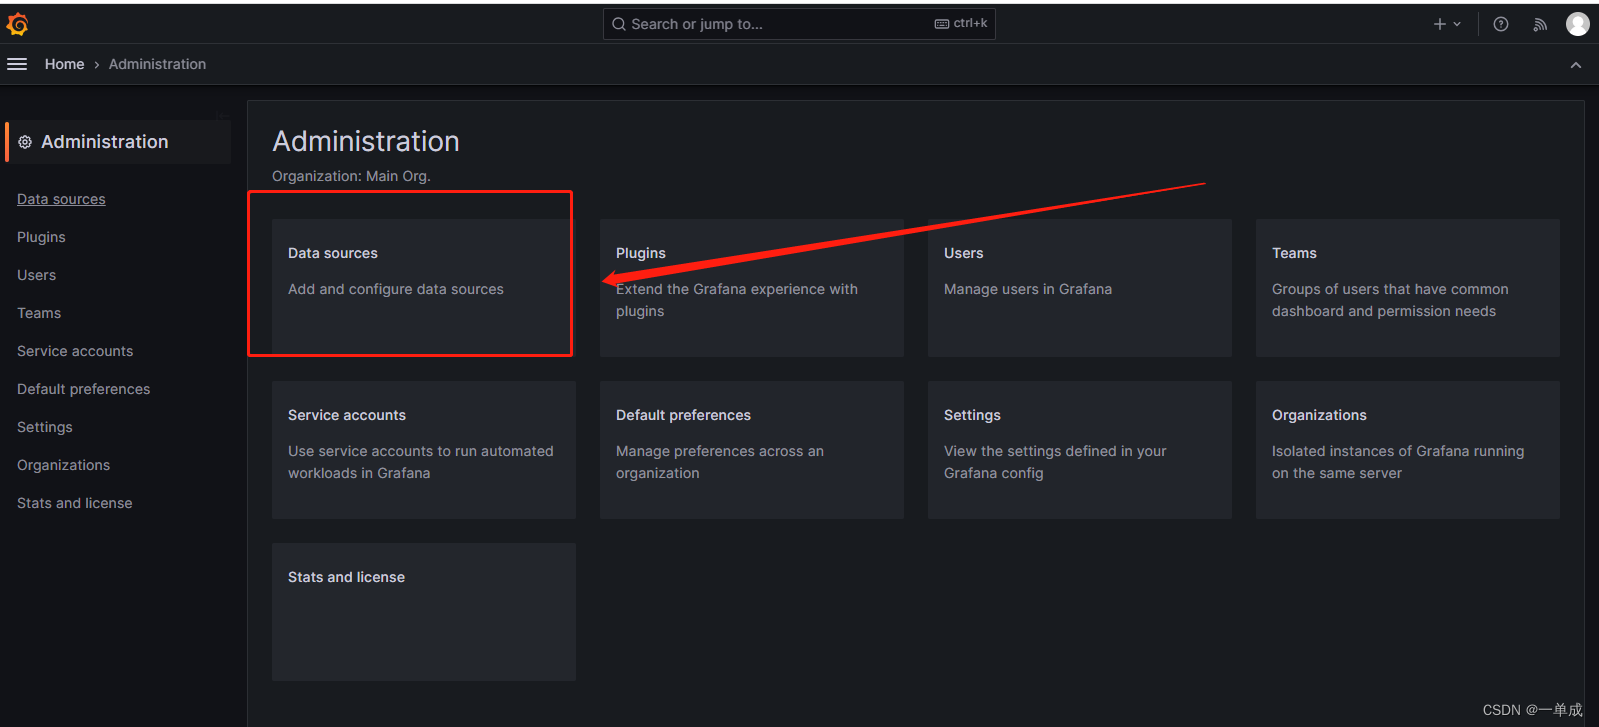Screen dimensions: 1599x727
Task: Open the Default preferences card
Action: point(752,450)
